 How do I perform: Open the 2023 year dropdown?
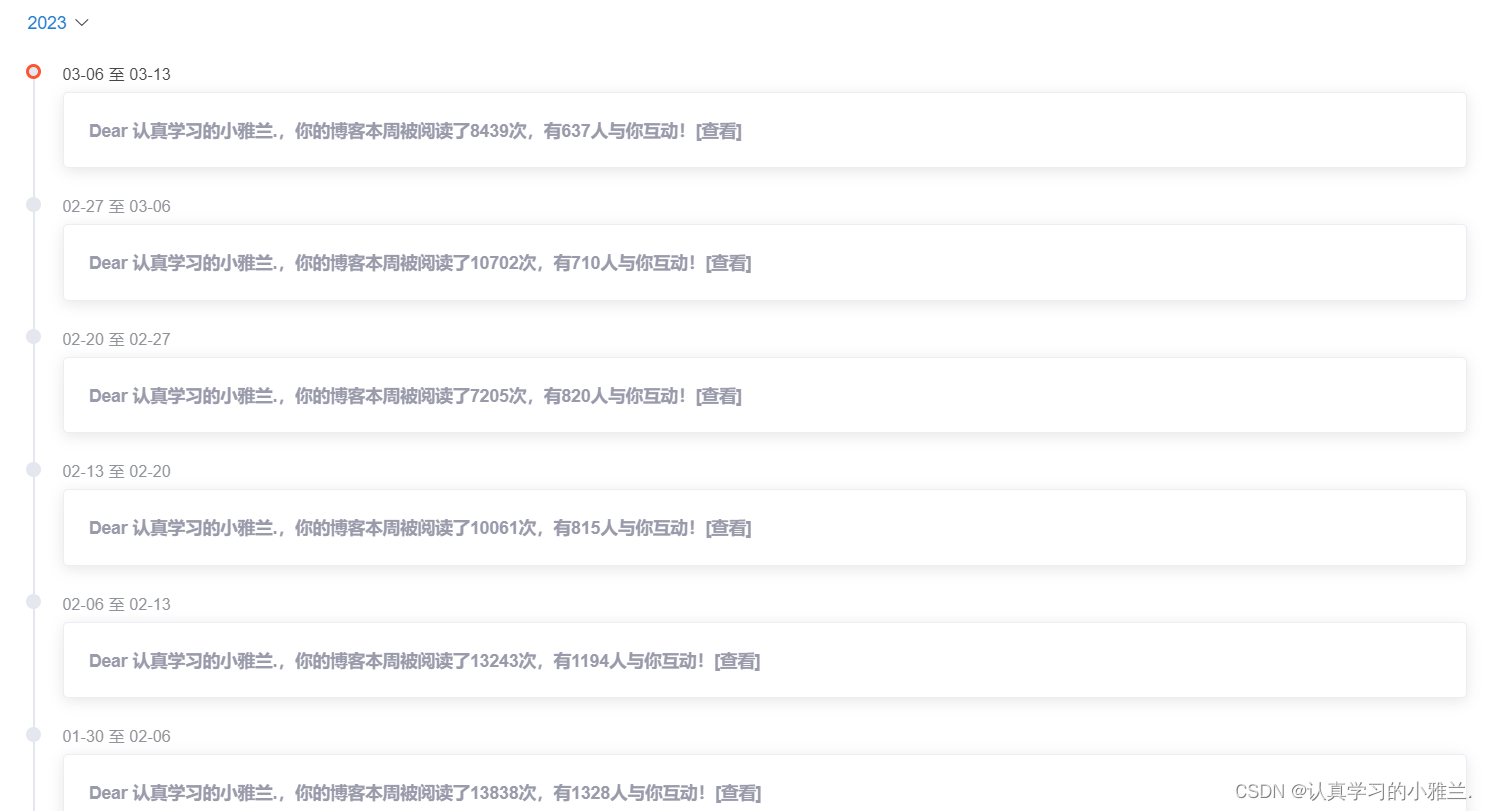(x=58, y=23)
